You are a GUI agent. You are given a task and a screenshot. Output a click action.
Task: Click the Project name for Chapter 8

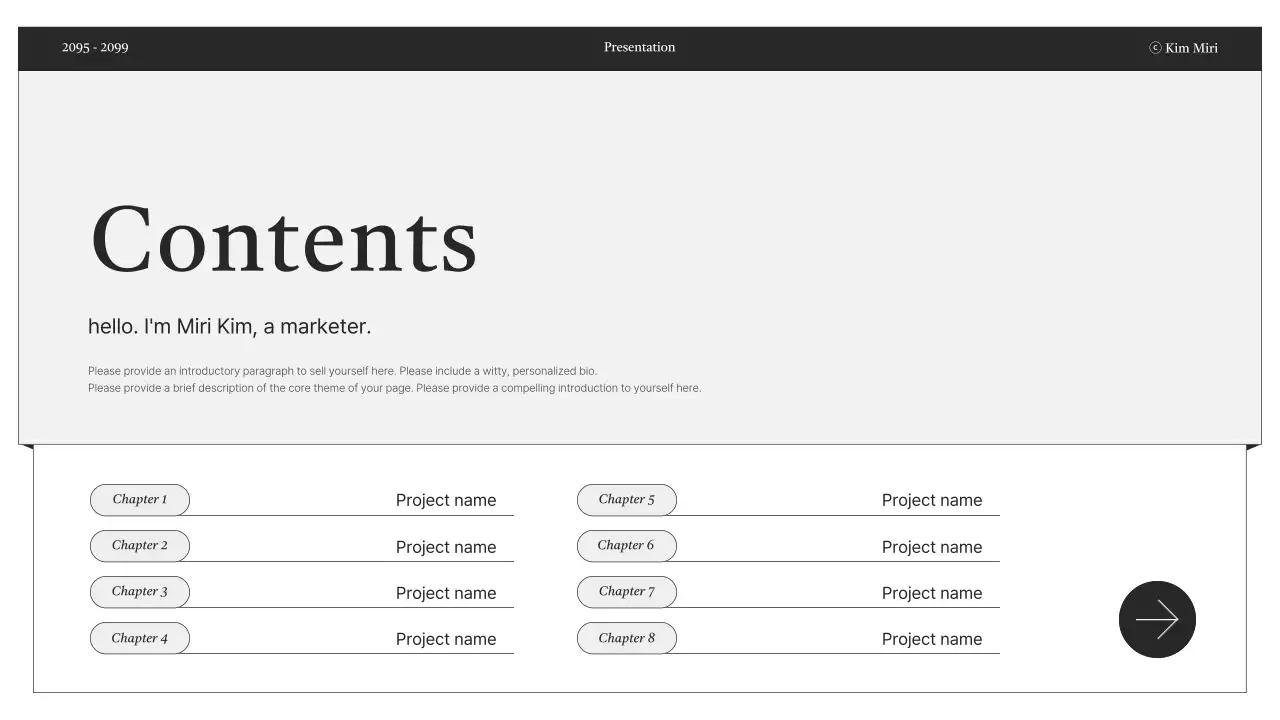point(932,639)
